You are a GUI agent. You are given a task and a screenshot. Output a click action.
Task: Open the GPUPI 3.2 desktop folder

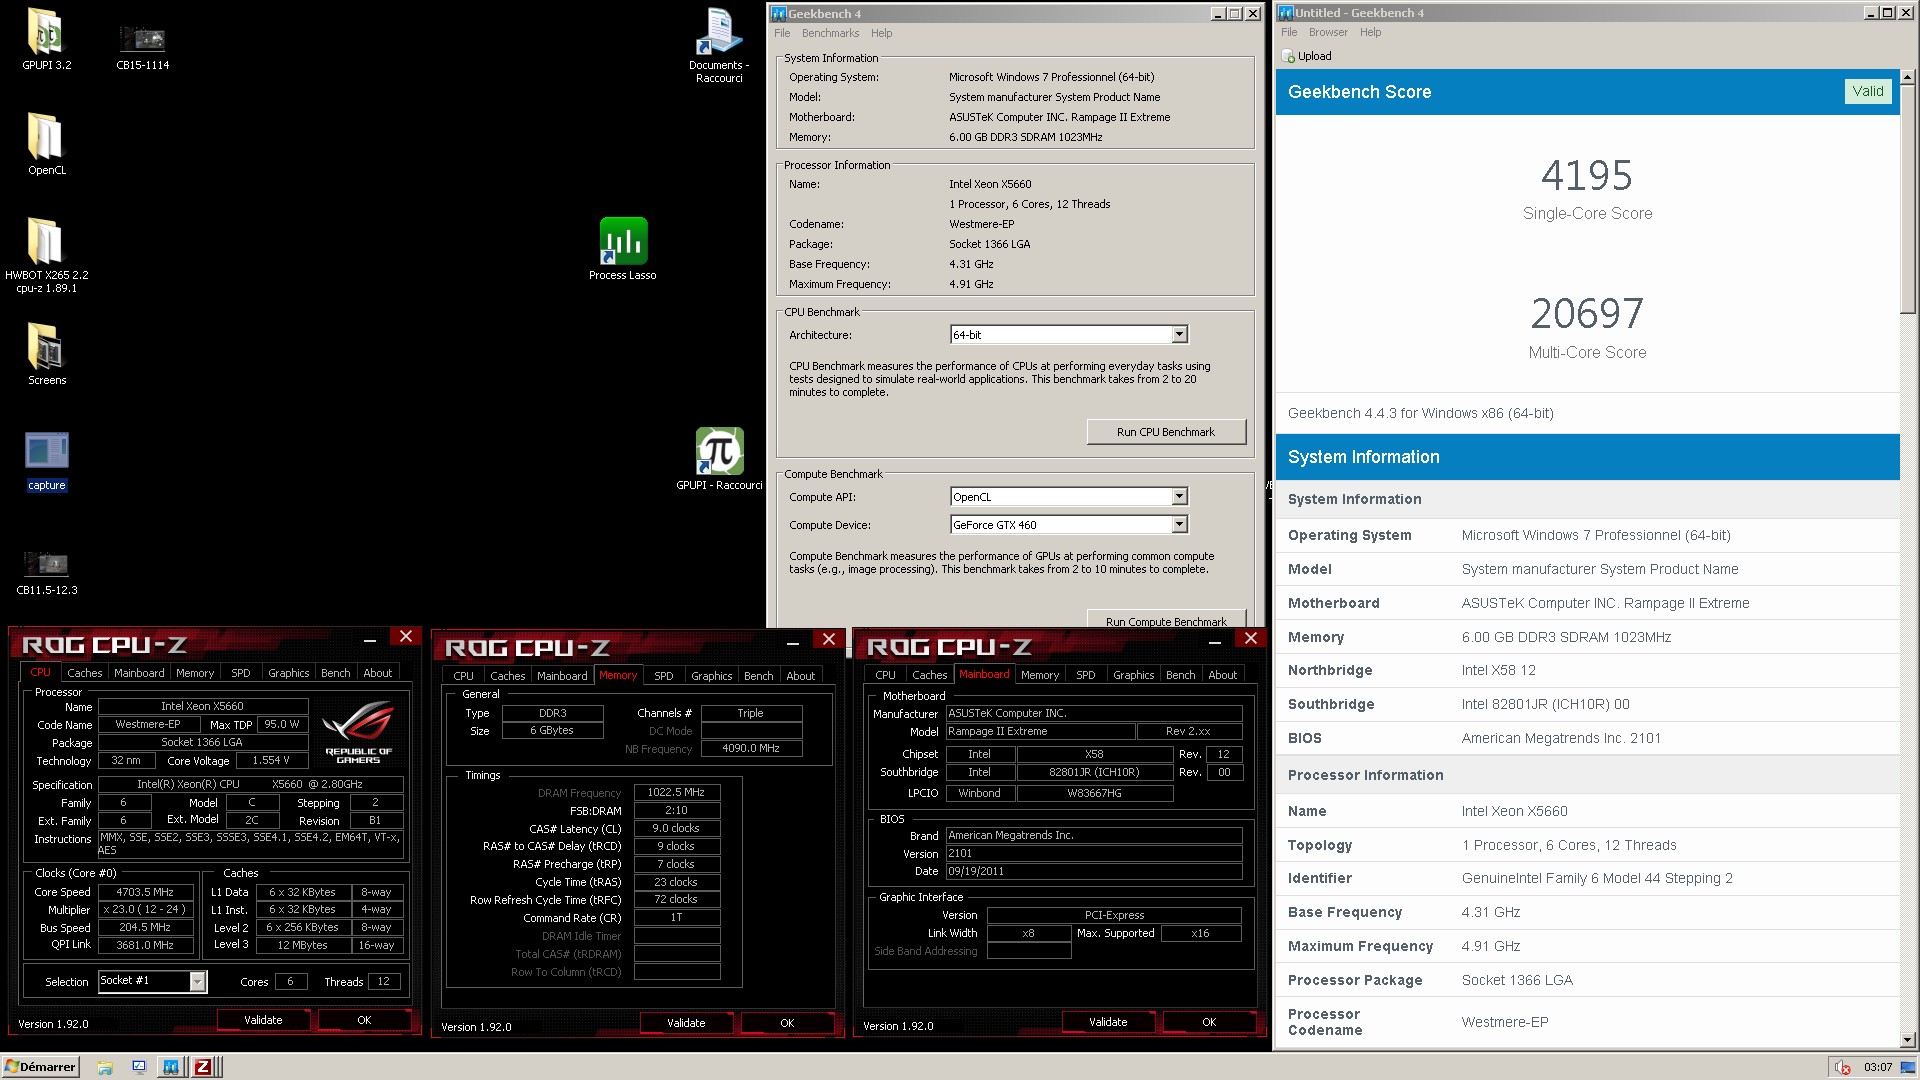(x=46, y=40)
